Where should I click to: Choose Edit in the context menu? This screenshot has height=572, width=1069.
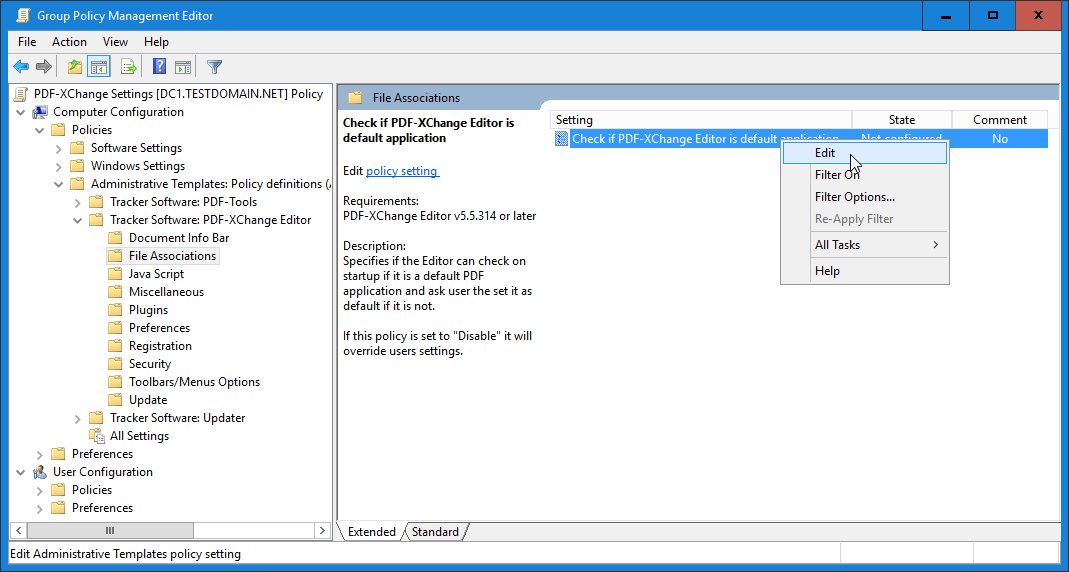tap(864, 153)
